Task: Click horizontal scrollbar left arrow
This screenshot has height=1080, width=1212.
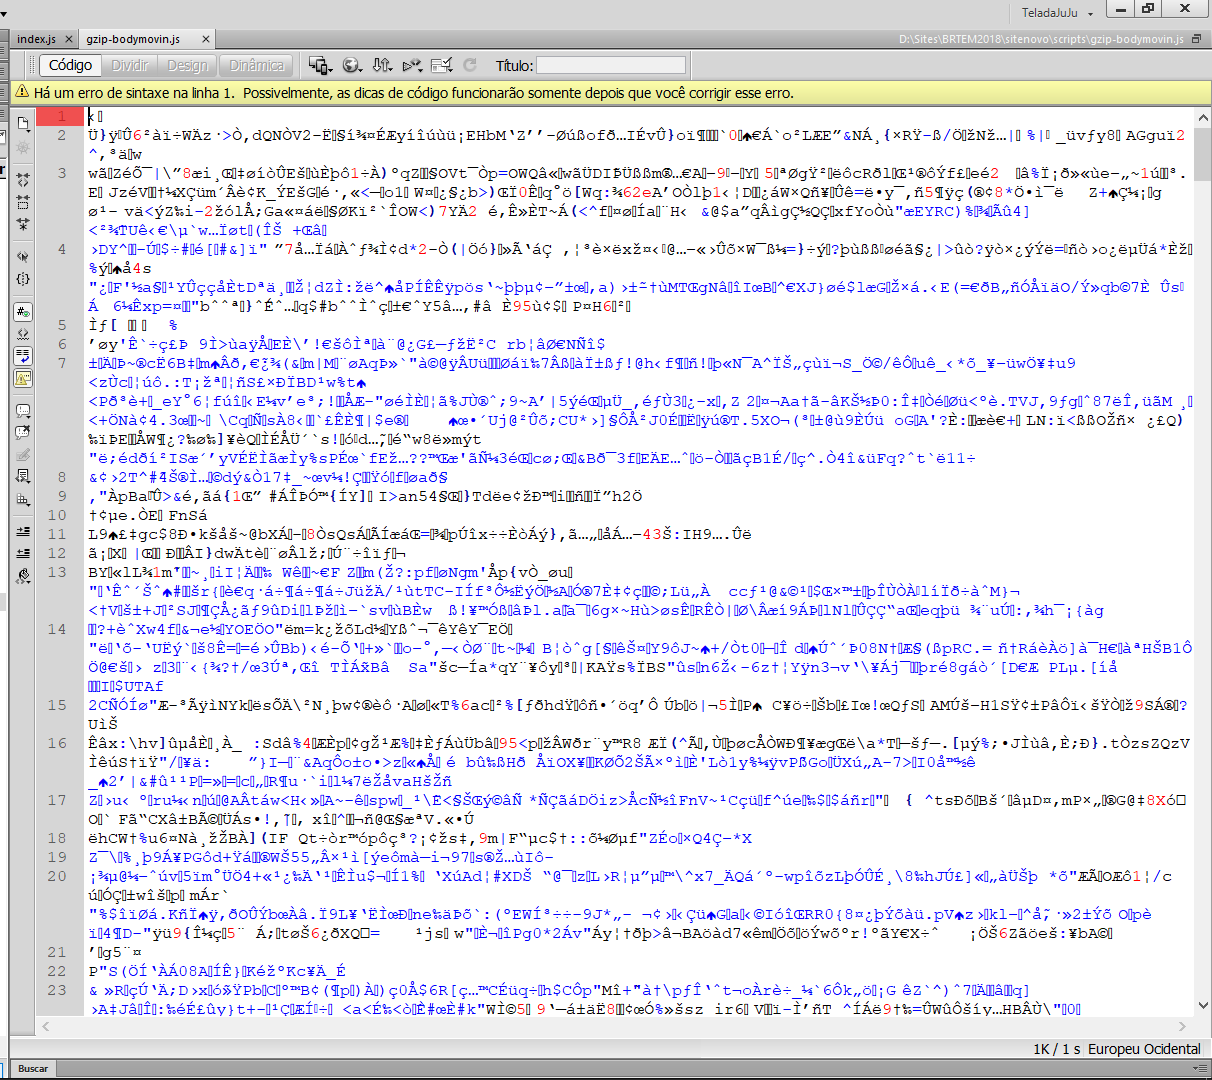Action: 46,1026
